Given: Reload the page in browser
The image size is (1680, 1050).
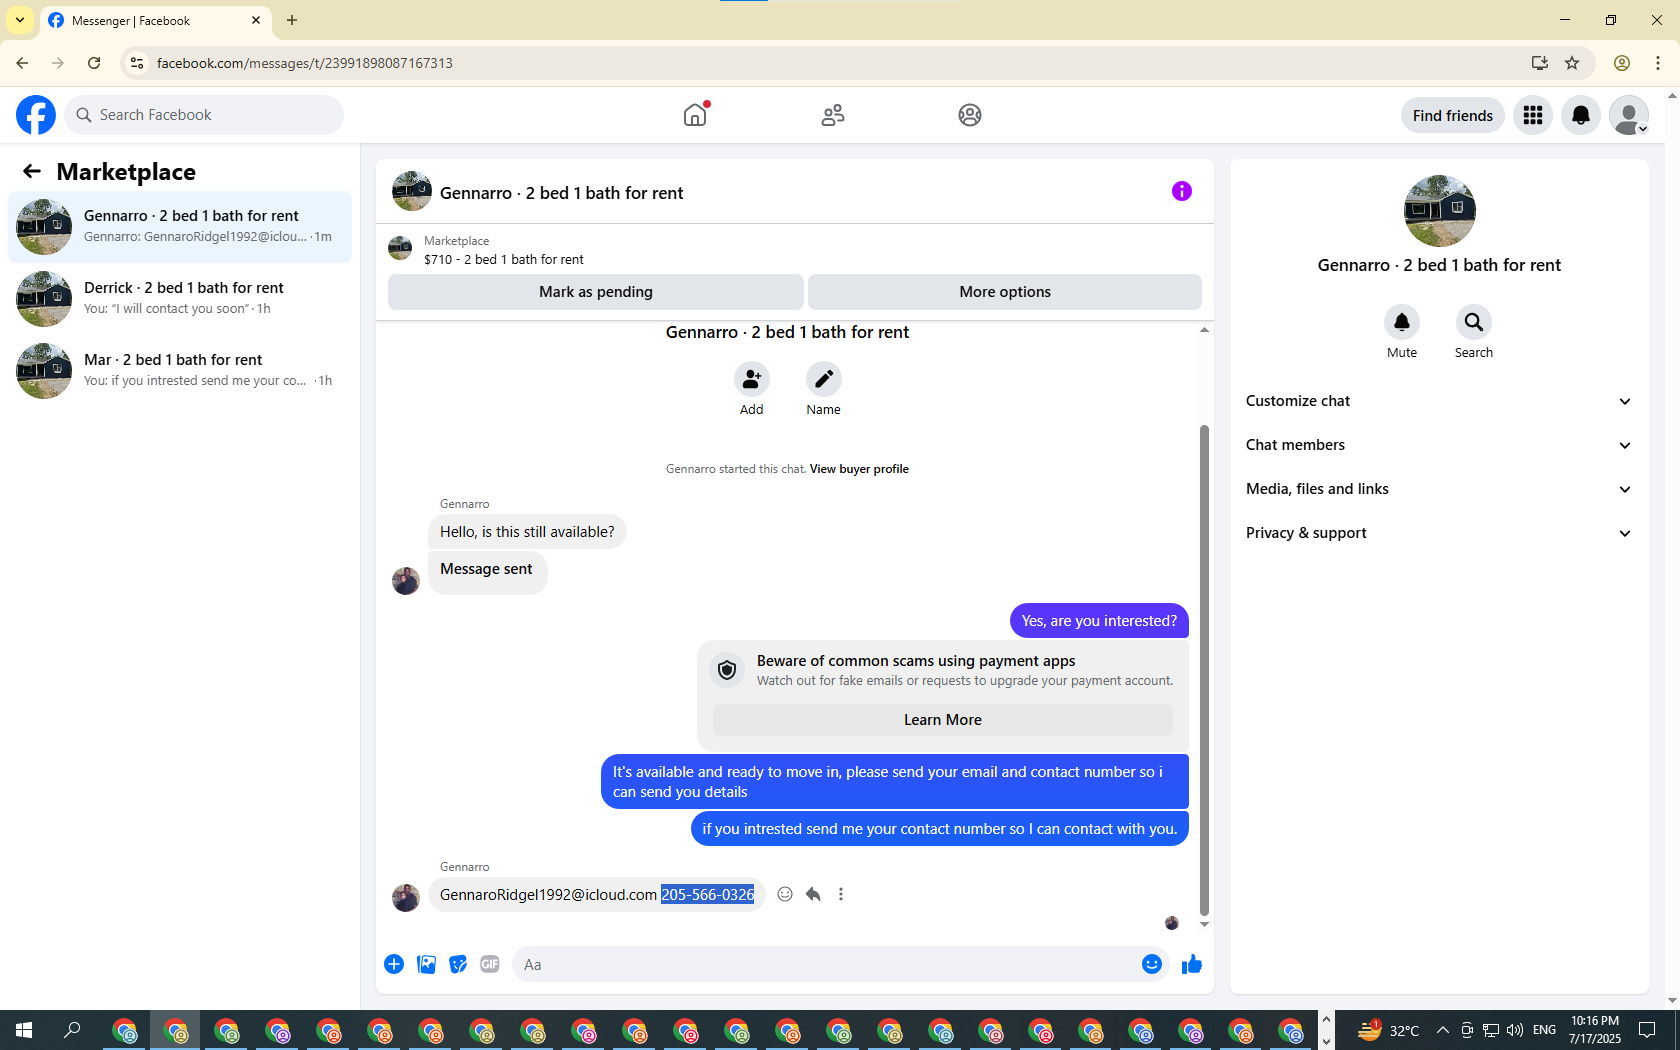Looking at the screenshot, I should pyautogui.click(x=94, y=63).
